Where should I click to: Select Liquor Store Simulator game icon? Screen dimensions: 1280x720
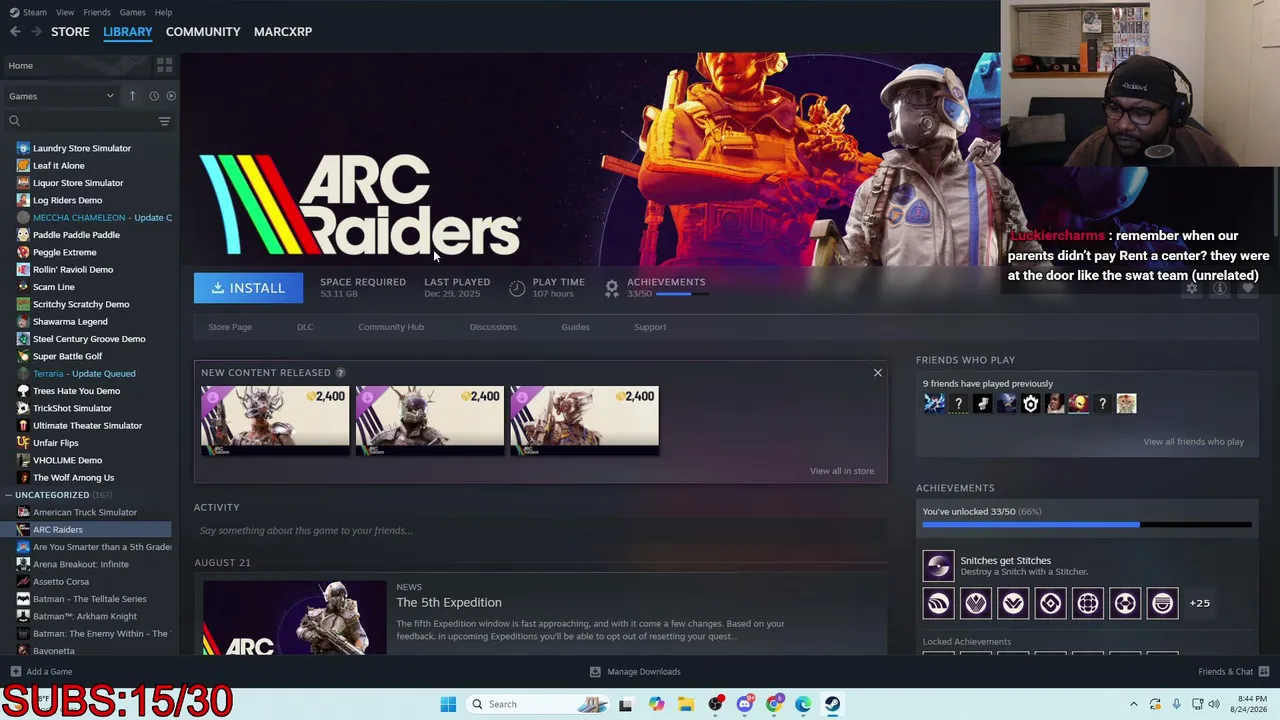(23, 183)
